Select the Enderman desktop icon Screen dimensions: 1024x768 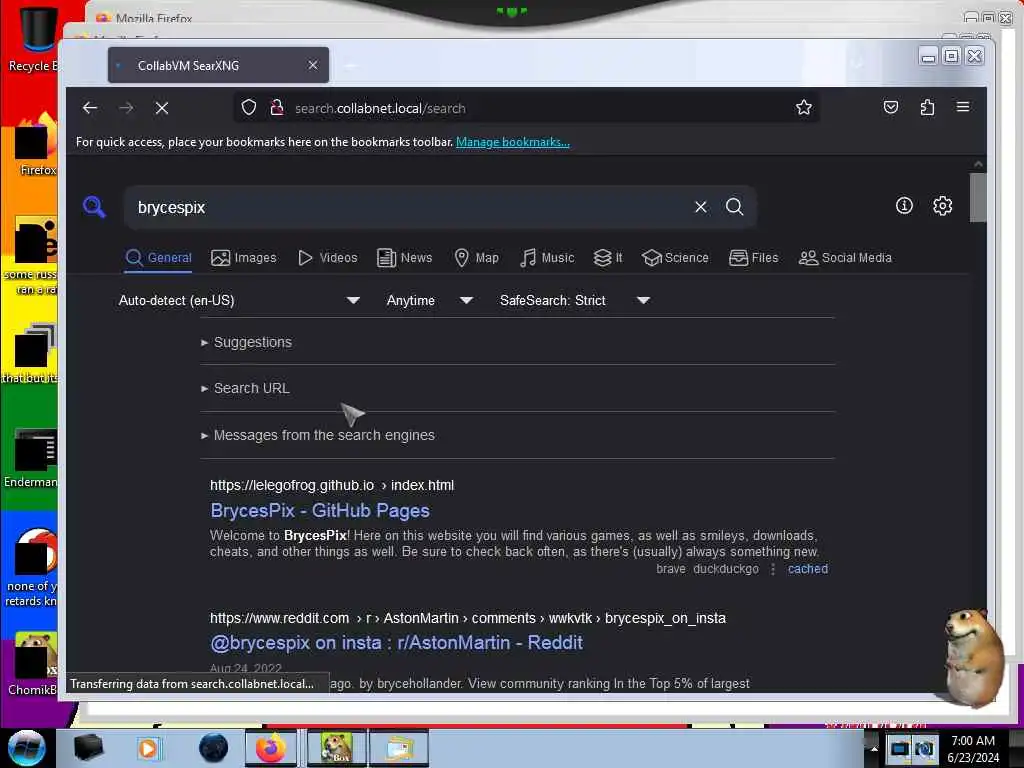31,458
